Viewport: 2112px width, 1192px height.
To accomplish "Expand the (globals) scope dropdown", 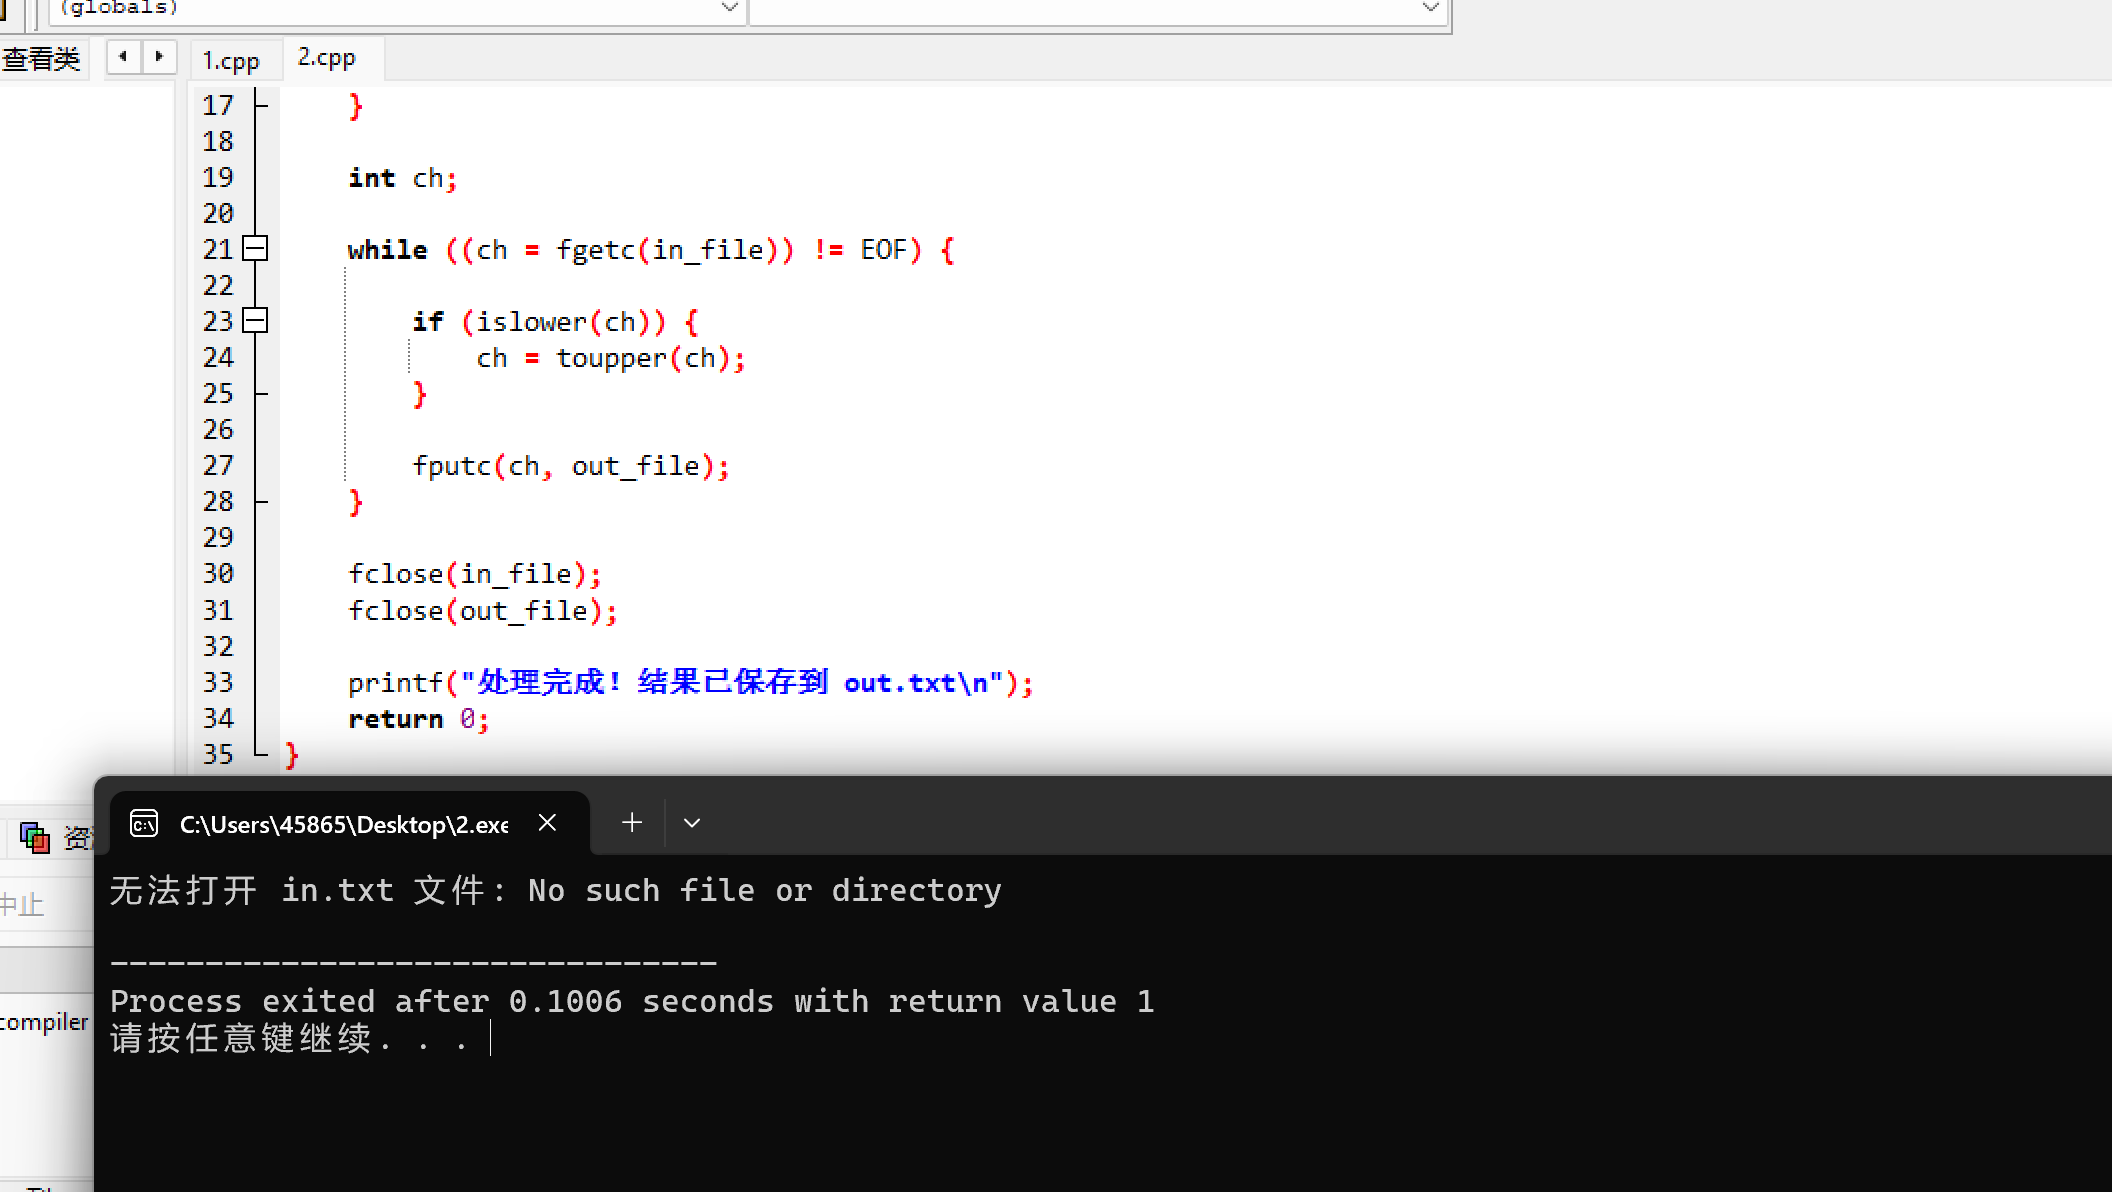I will [729, 9].
